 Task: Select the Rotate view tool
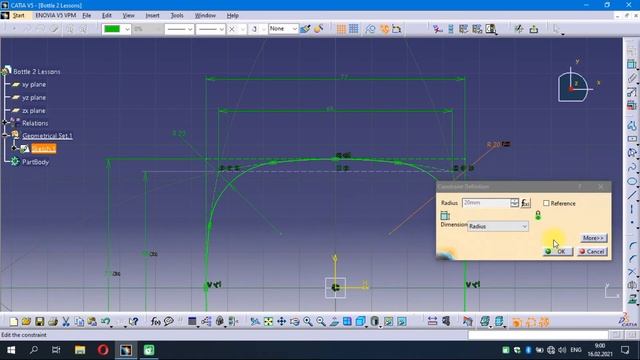(x=295, y=322)
